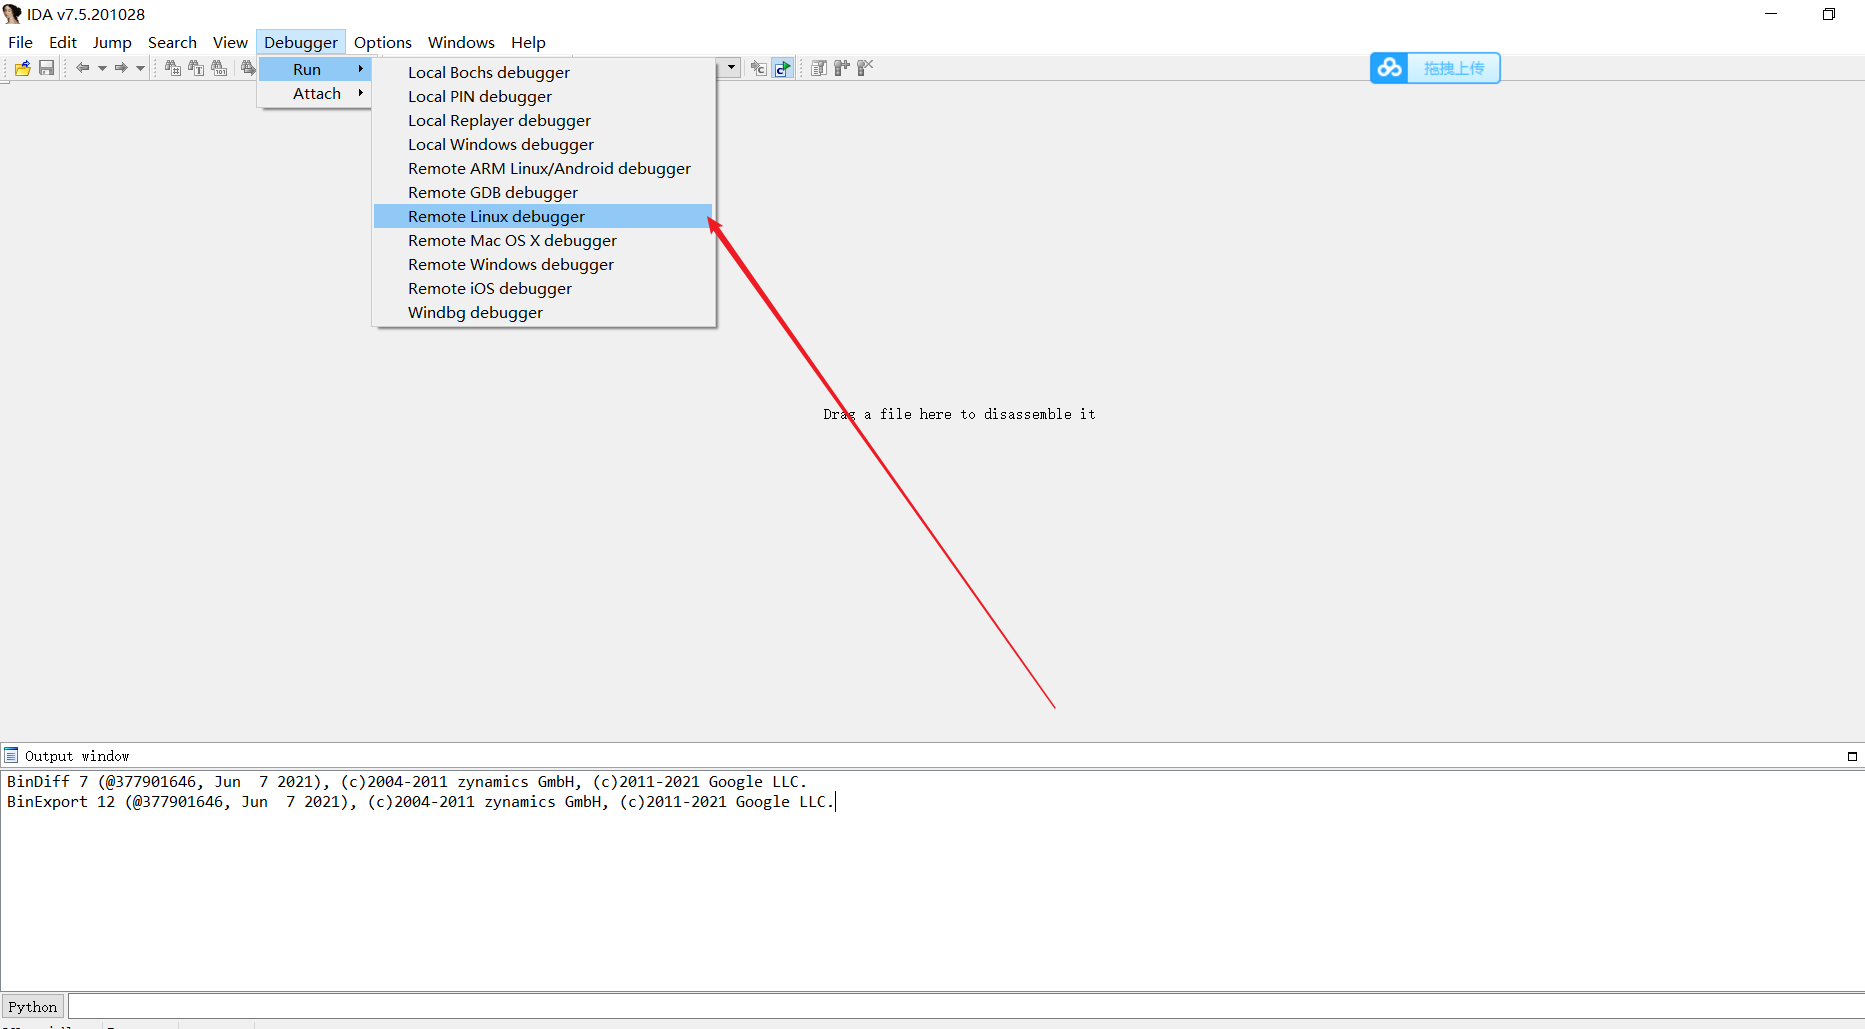Focus the Python command input field
Viewport: 1865px width, 1029px height.
point(966,1006)
